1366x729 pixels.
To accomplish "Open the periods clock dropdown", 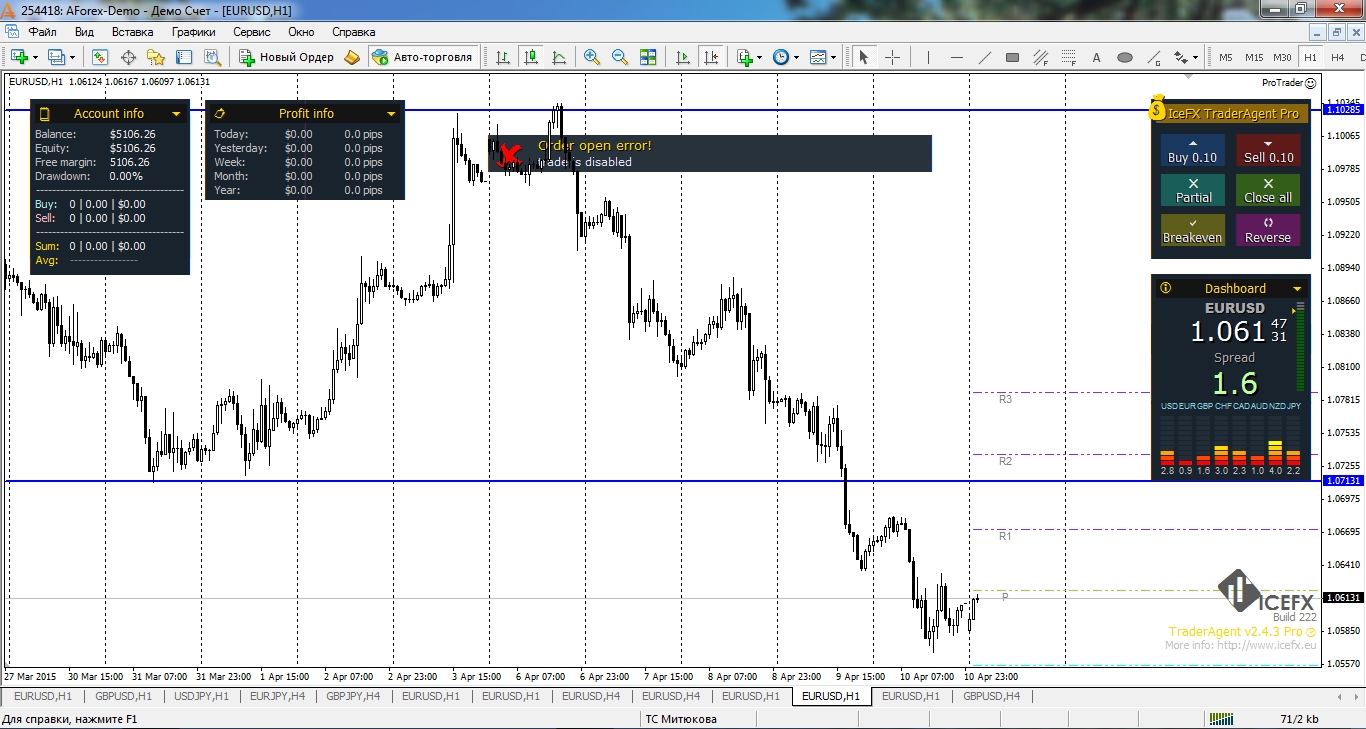I will pos(796,57).
